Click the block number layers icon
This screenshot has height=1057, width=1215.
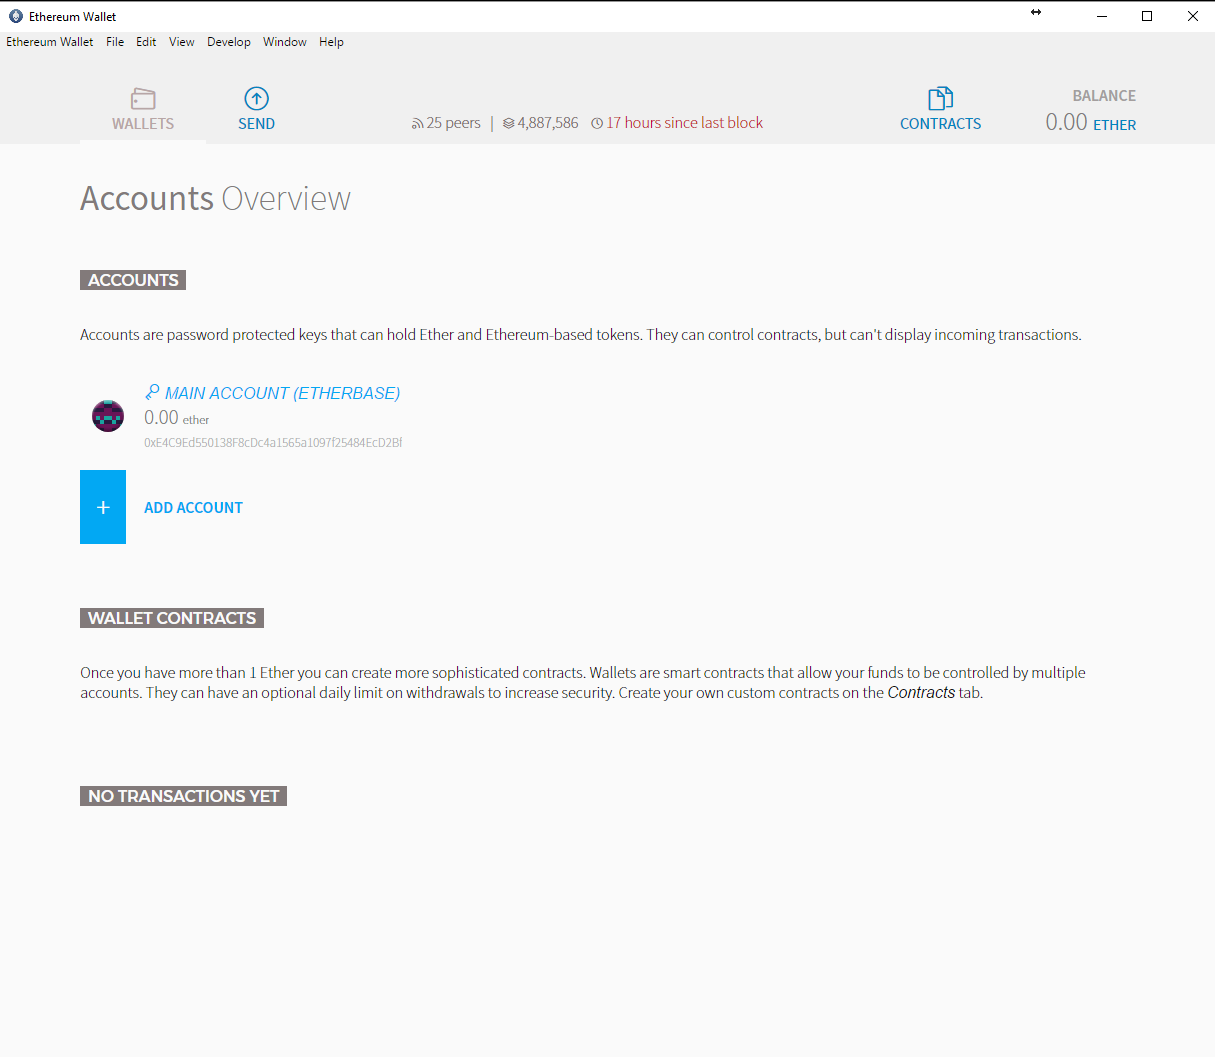coord(509,124)
